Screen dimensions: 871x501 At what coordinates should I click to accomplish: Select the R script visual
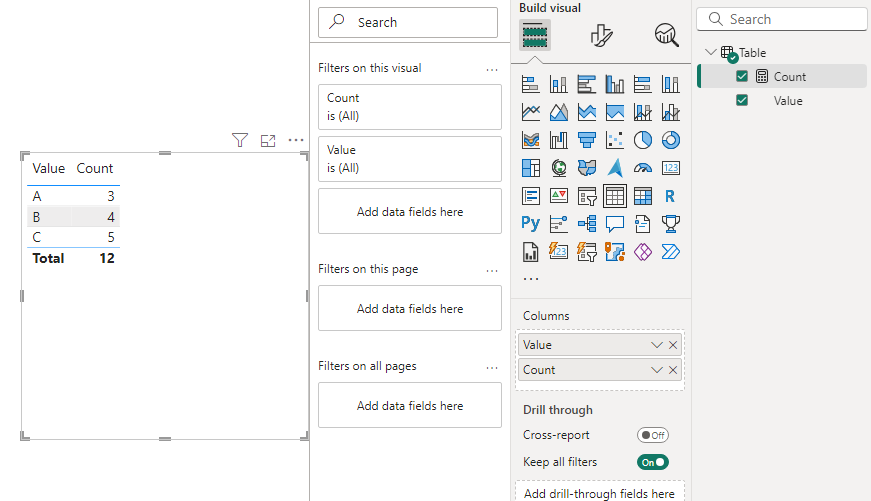(670, 196)
